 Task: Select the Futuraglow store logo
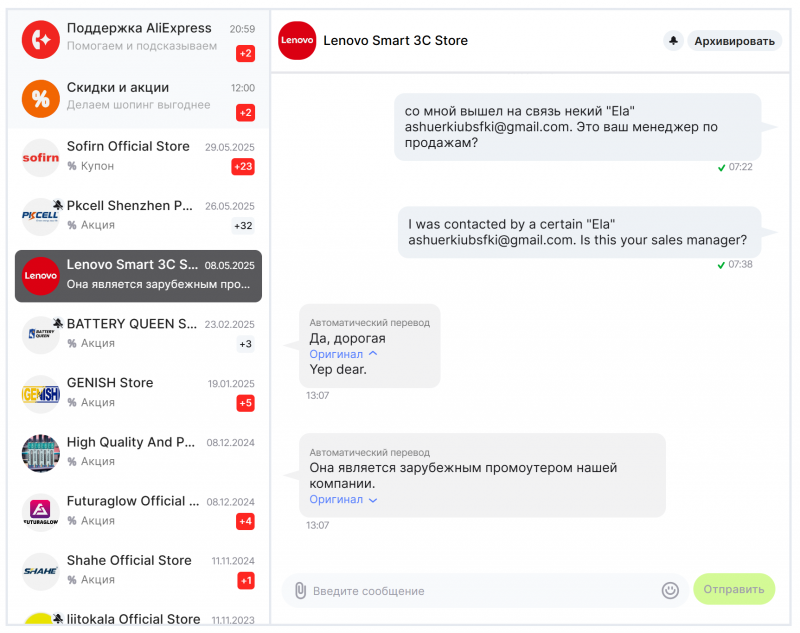tap(41, 513)
